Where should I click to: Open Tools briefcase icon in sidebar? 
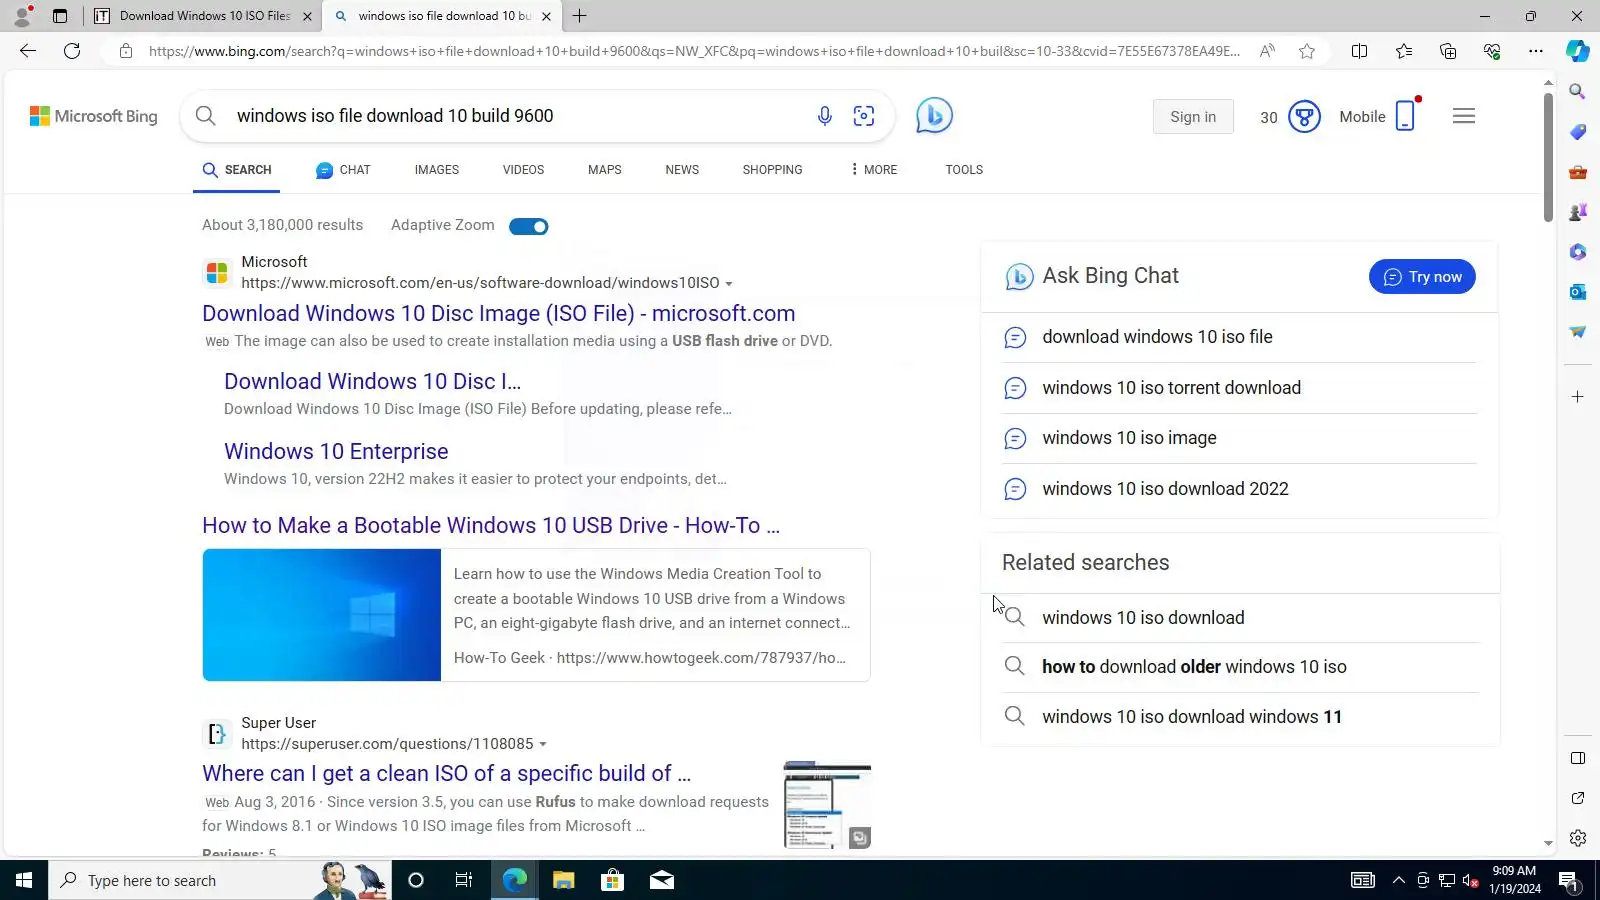1578,172
